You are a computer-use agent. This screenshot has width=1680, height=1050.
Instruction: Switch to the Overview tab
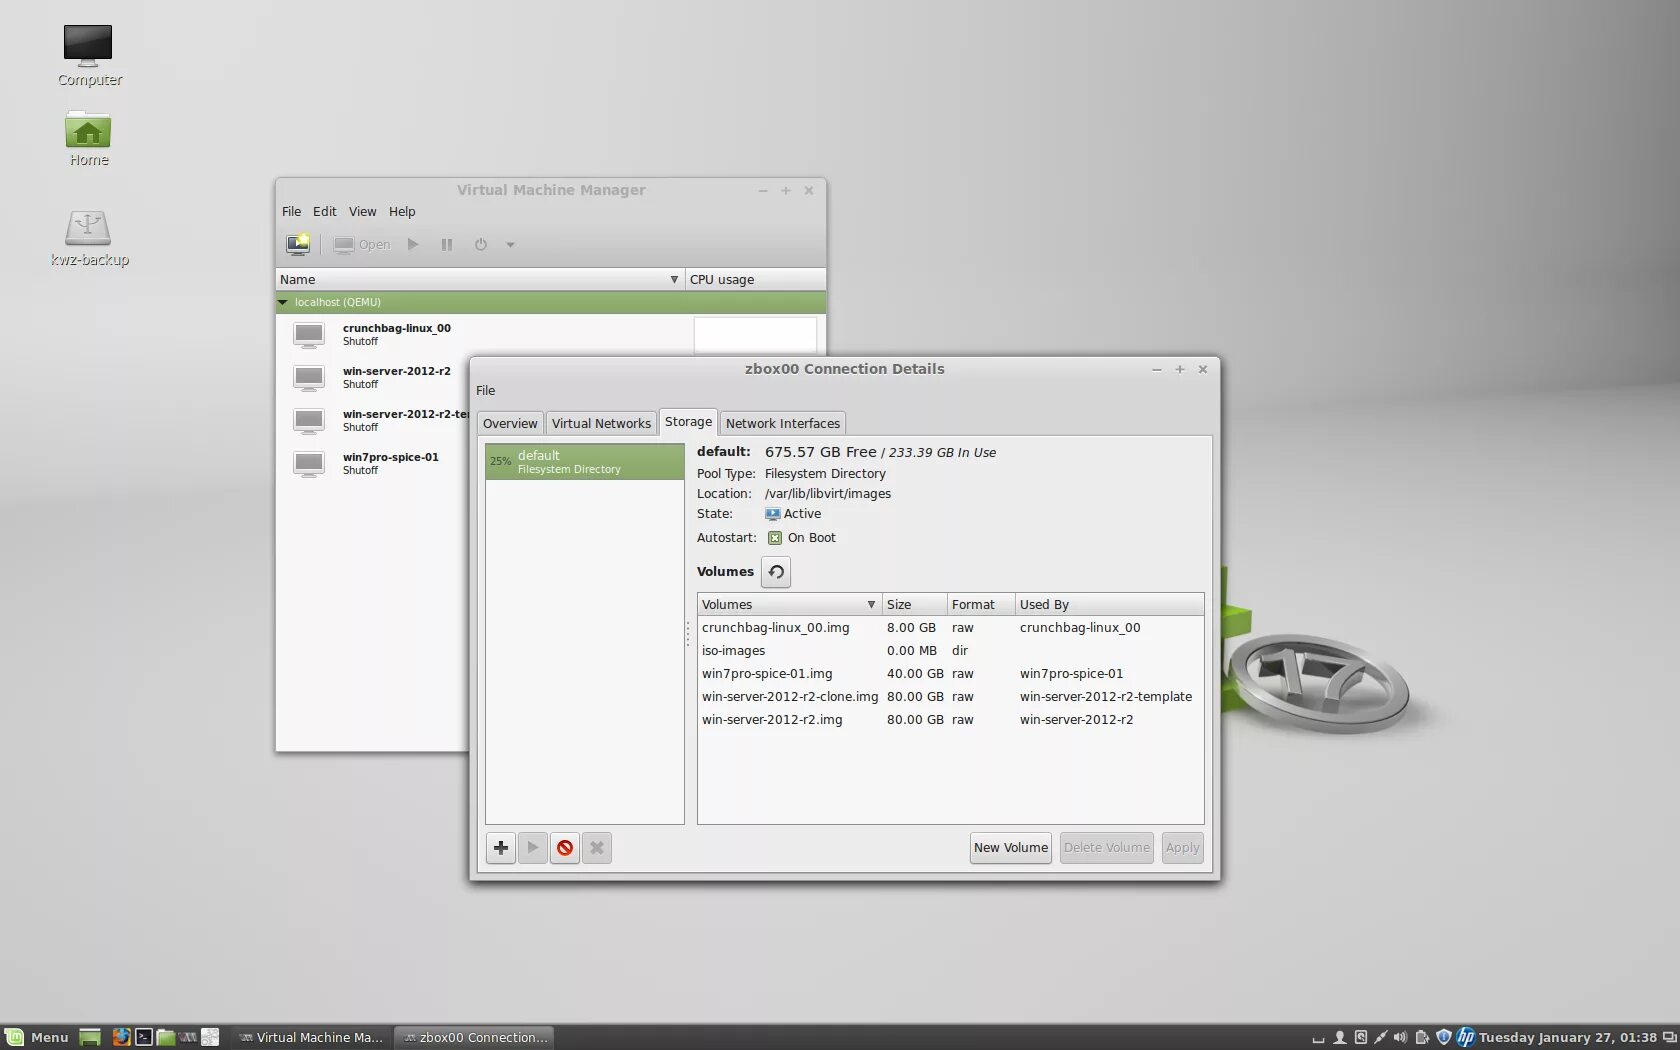click(x=510, y=424)
